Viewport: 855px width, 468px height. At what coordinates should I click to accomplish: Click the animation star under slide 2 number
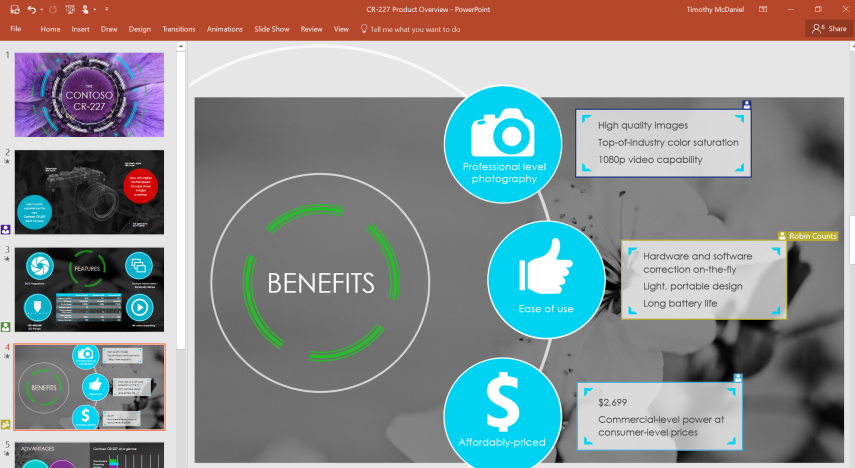(7, 161)
